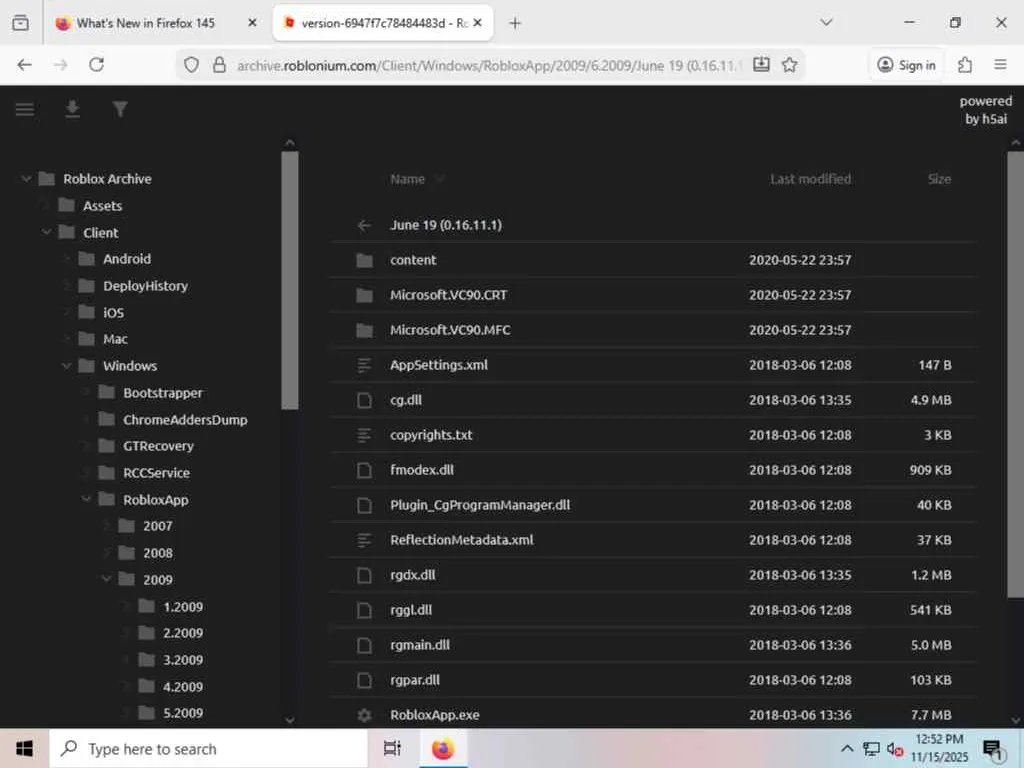The image size is (1024, 768).
Task: Open Plugin_CgProgramManager.dll file link
Action: click(480, 505)
